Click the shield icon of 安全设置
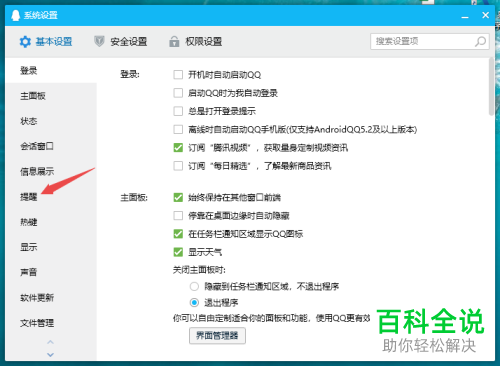500x366 pixels. 99,41
